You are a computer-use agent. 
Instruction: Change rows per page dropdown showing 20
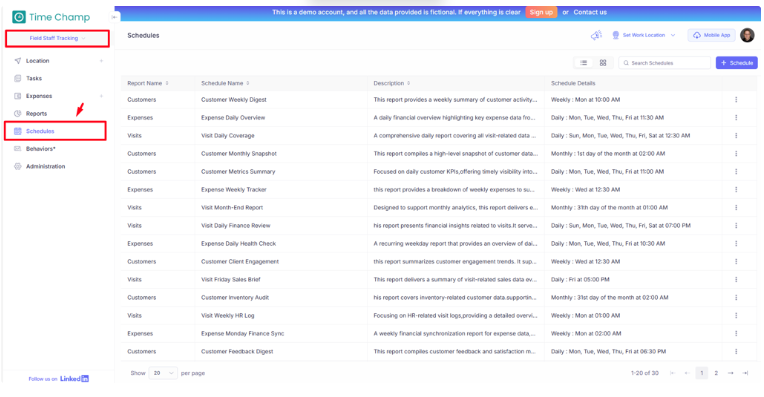point(163,373)
